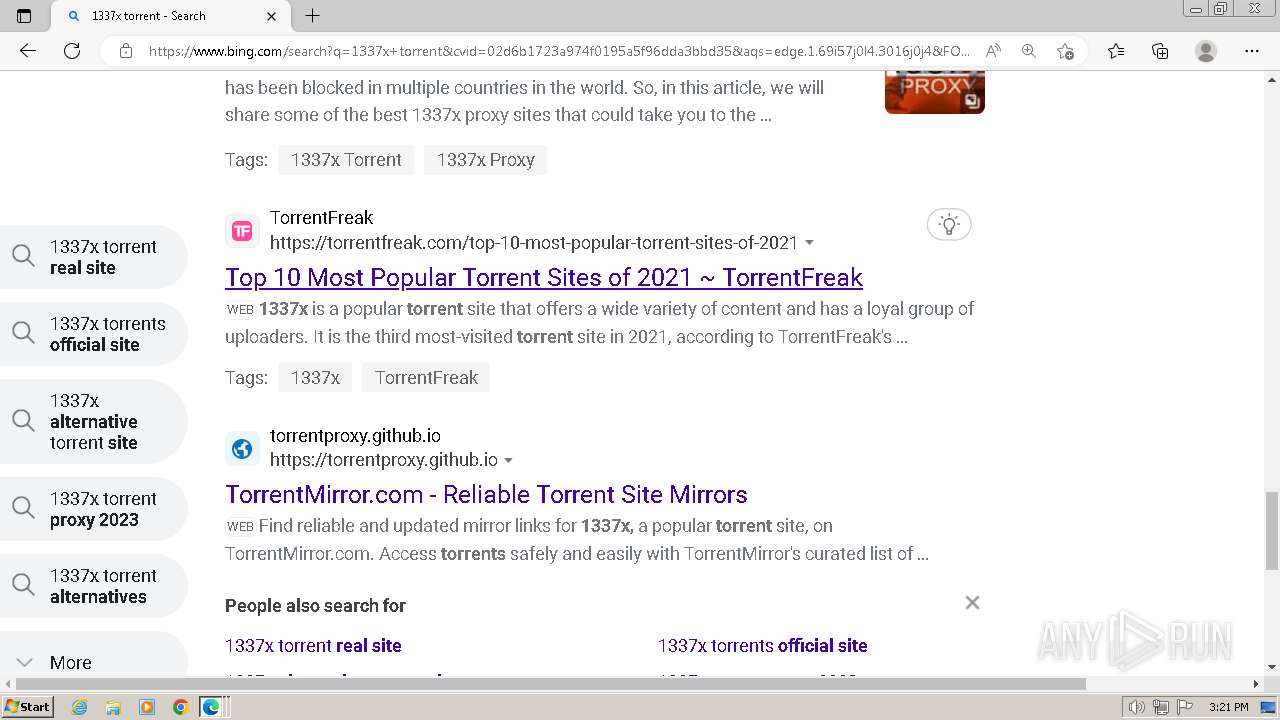This screenshot has width=1280, height=720.
Task: Select the 1337x Torrent tag
Action: [x=346, y=160]
